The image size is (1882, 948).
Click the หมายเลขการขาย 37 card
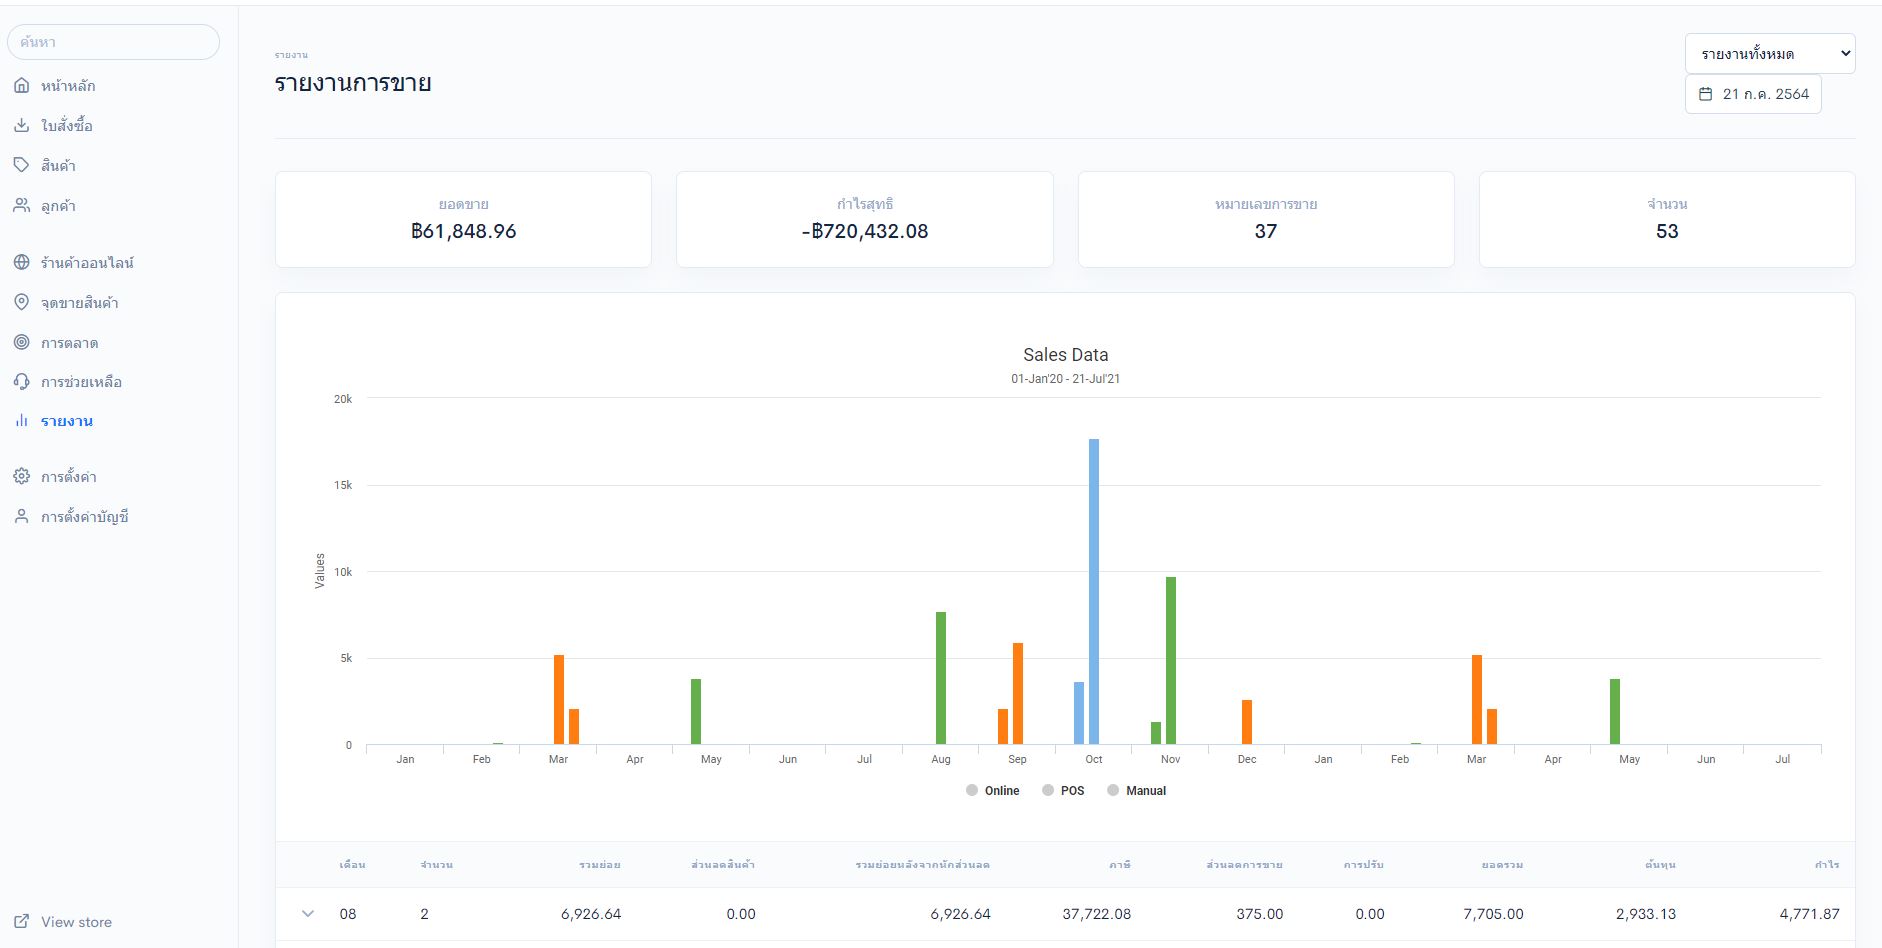[x=1266, y=219]
